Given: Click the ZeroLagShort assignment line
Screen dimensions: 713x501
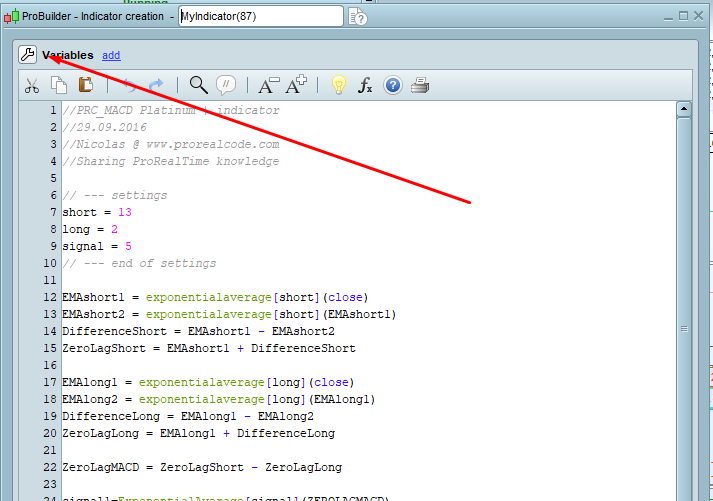Looking at the screenshot, I should (x=209, y=348).
